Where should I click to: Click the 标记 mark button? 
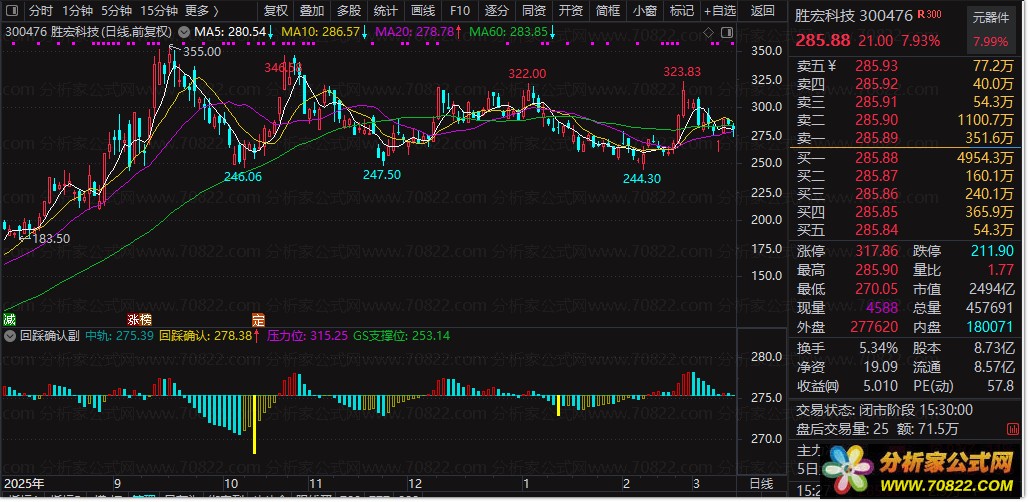681,11
